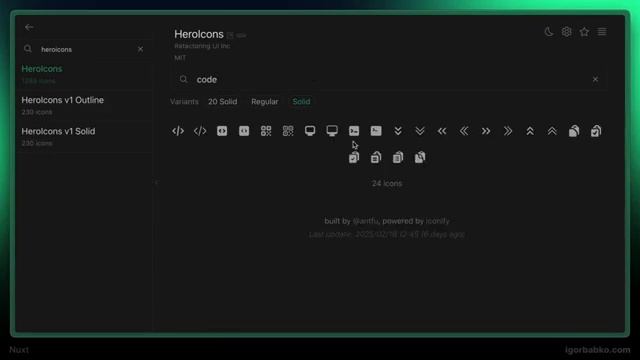Filter by the Regular variant
This screenshot has height=360, width=640.
pyautogui.click(x=264, y=102)
